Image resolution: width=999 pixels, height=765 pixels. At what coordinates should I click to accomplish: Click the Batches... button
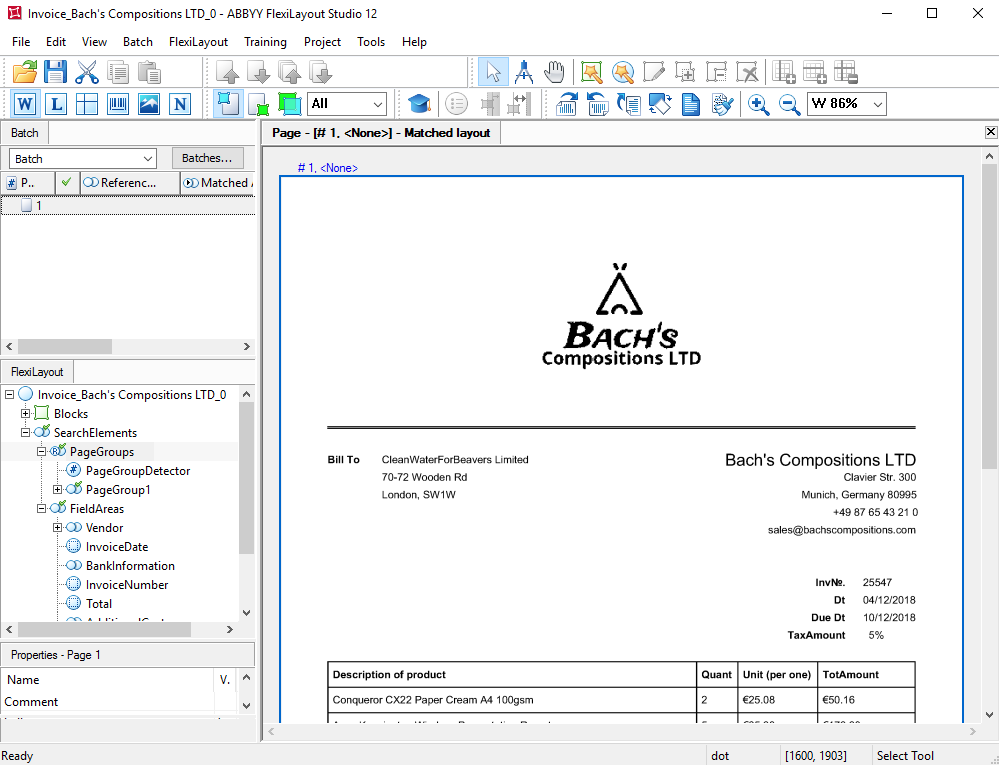pyautogui.click(x=208, y=158)
